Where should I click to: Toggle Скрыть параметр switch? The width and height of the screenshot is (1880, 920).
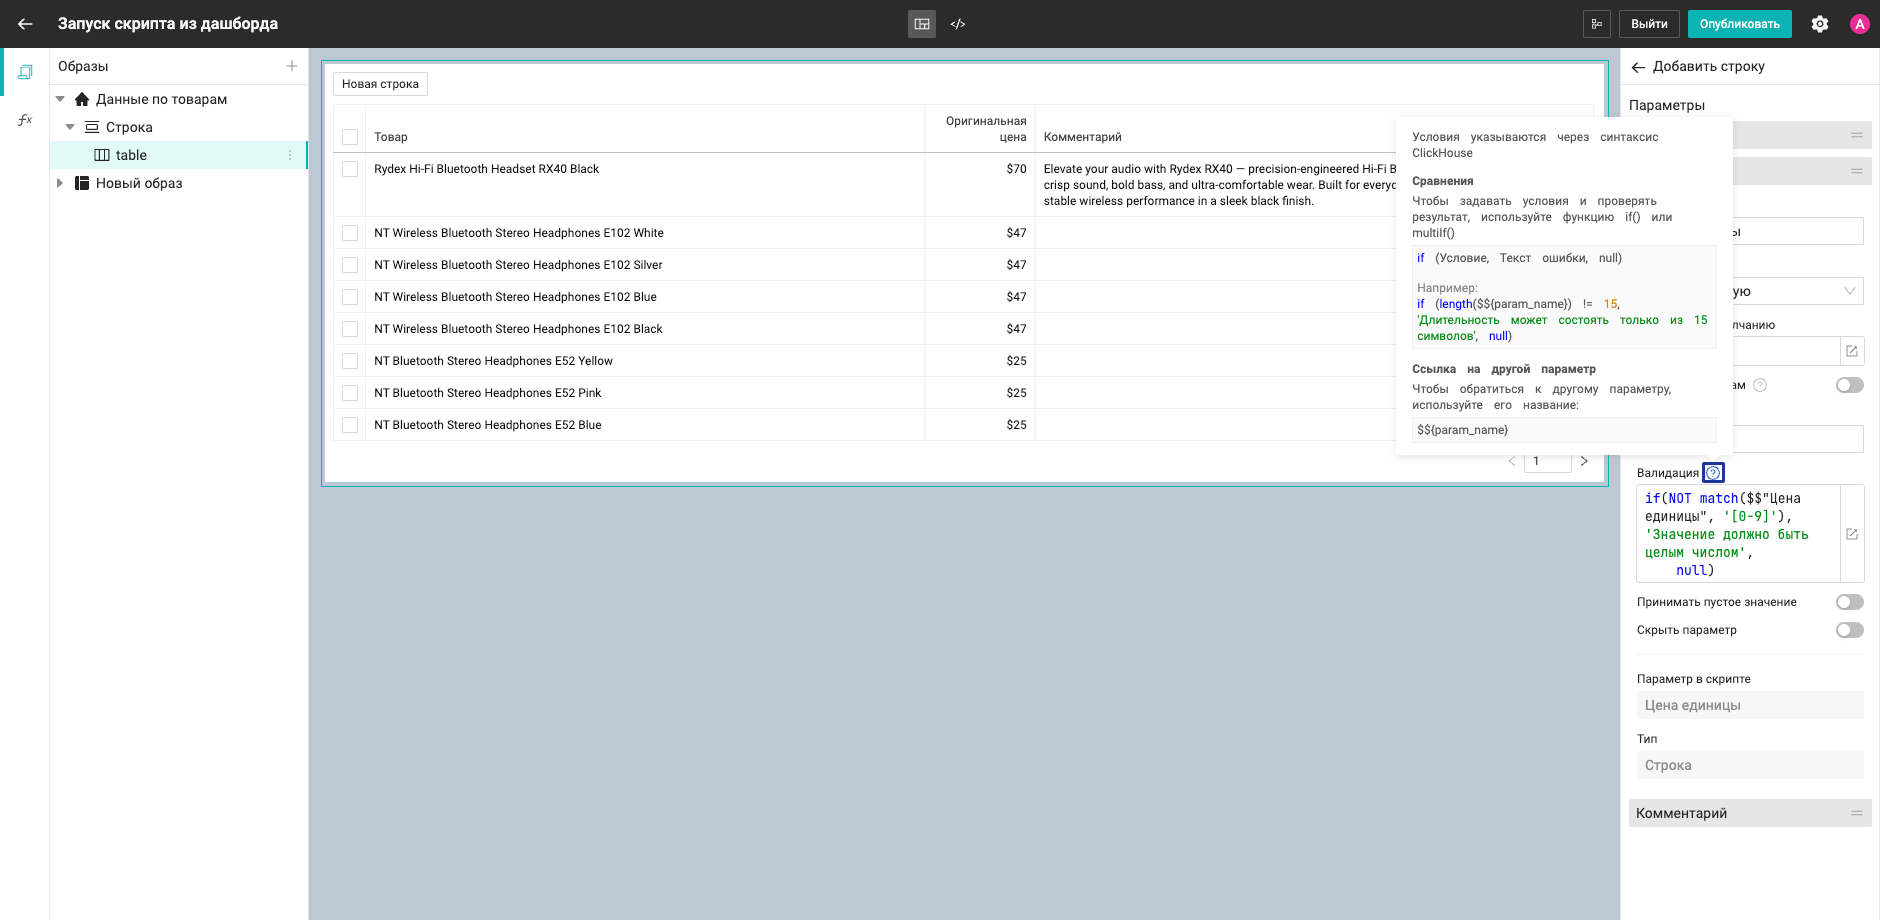point(1849,630)
